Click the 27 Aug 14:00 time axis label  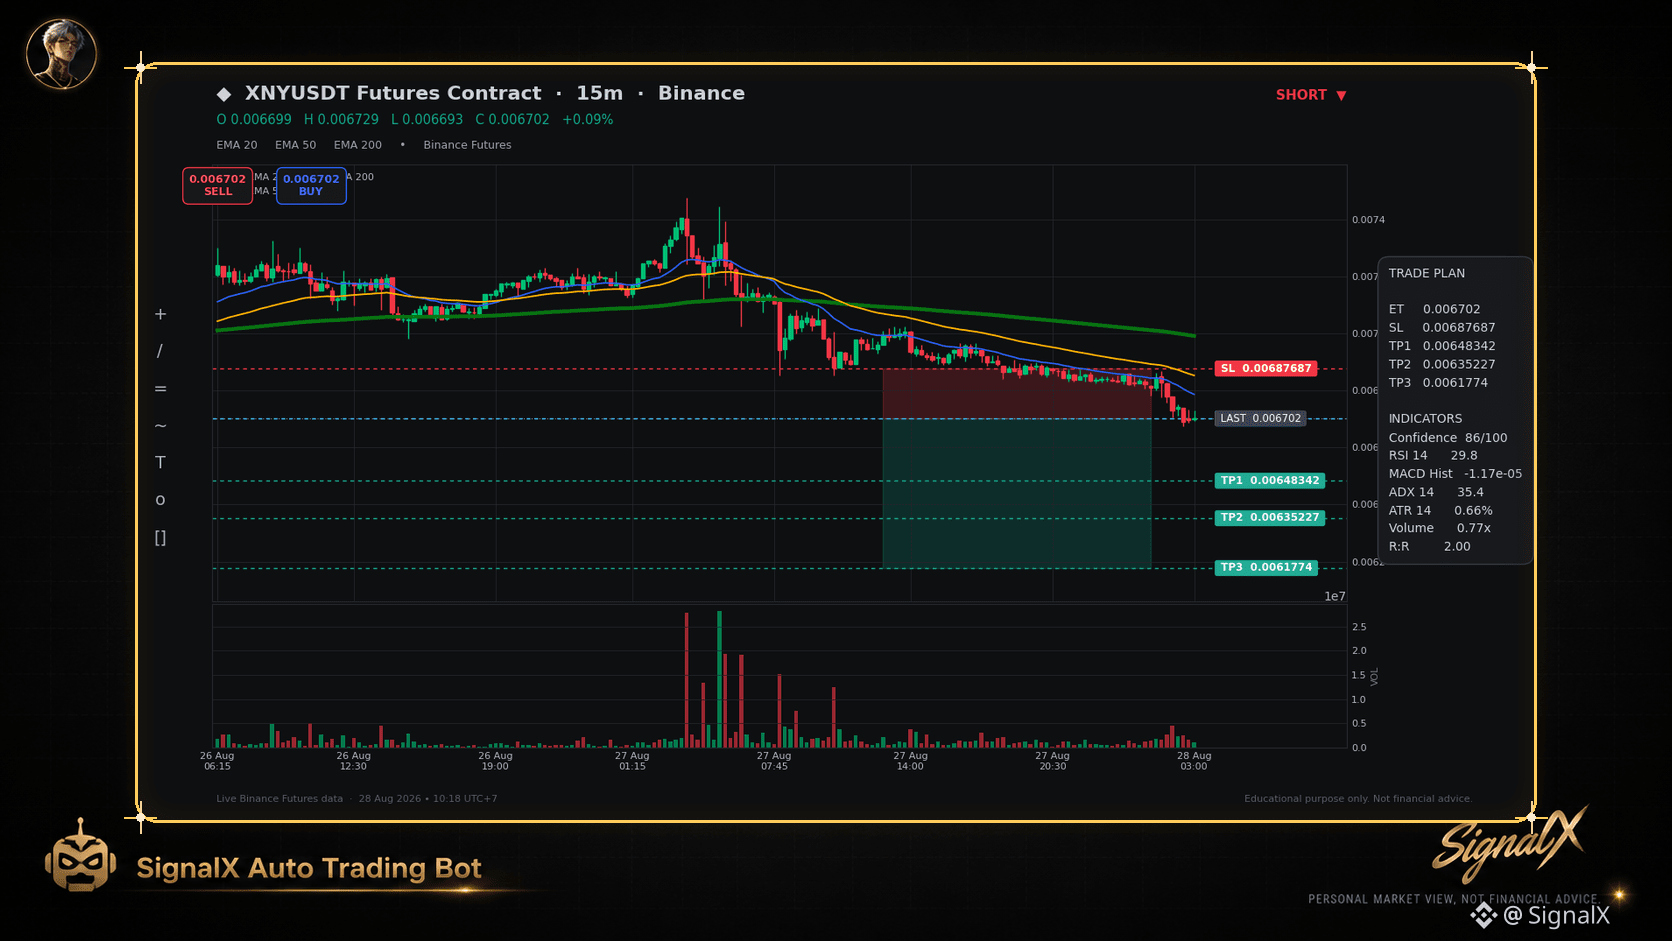click(911, 761)
